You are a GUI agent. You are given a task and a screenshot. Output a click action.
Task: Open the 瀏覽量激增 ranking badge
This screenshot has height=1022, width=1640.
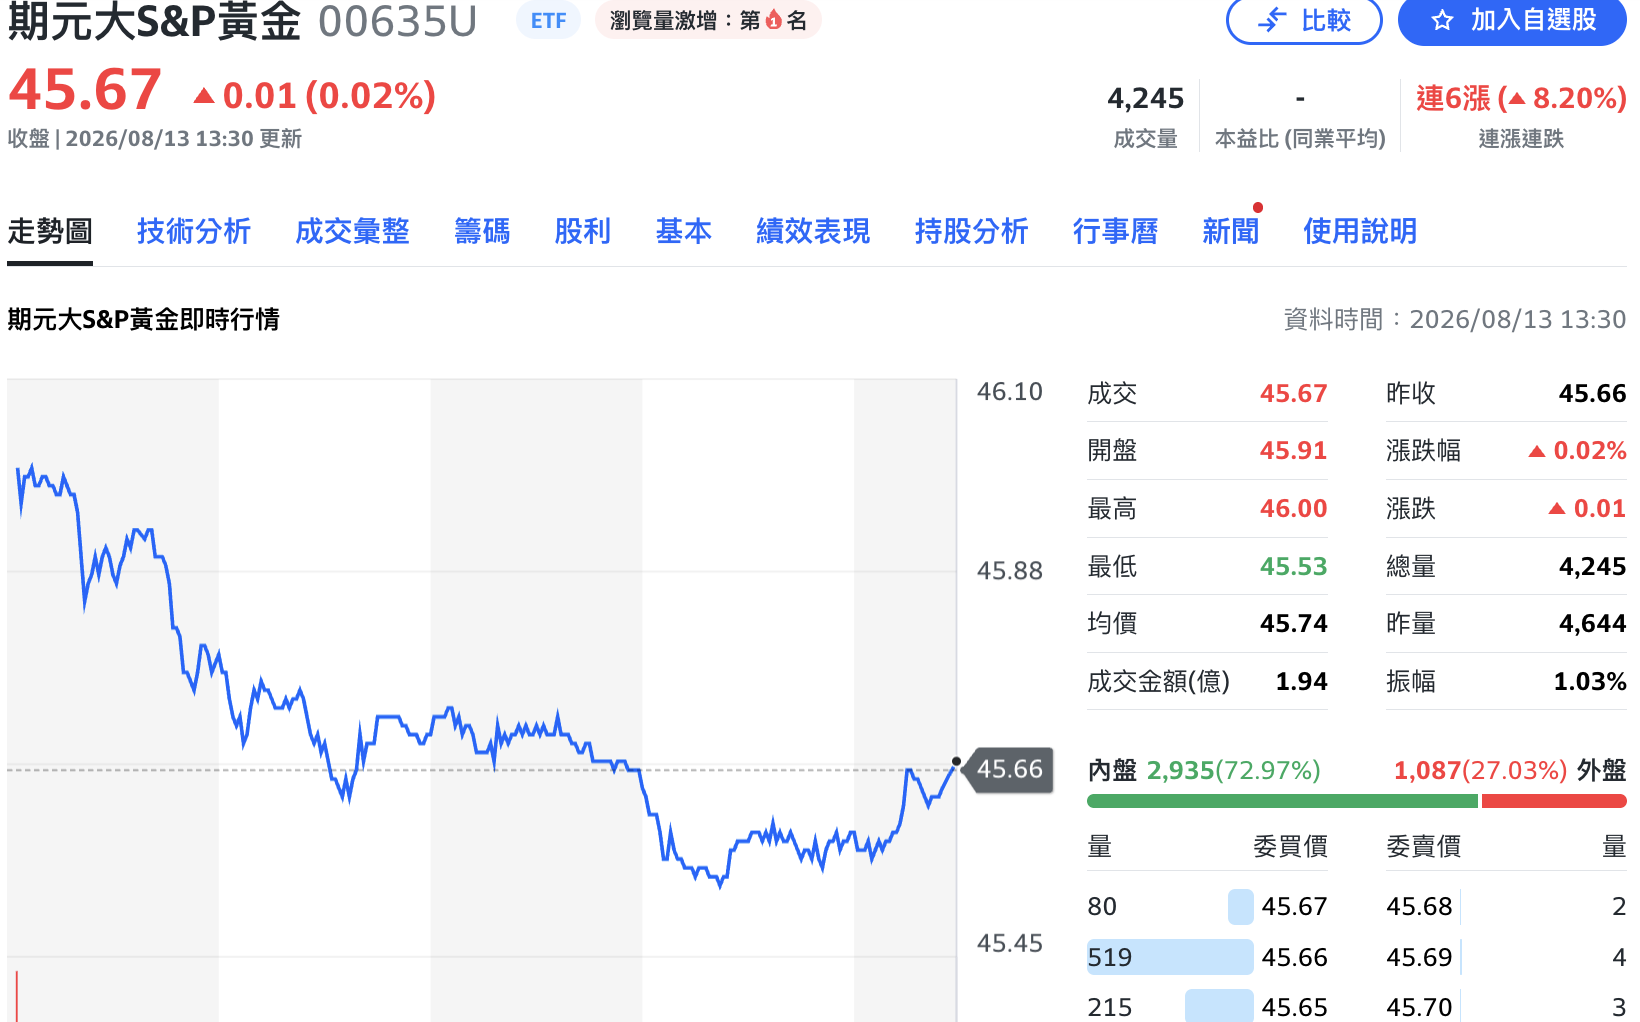tap(708, 20)
